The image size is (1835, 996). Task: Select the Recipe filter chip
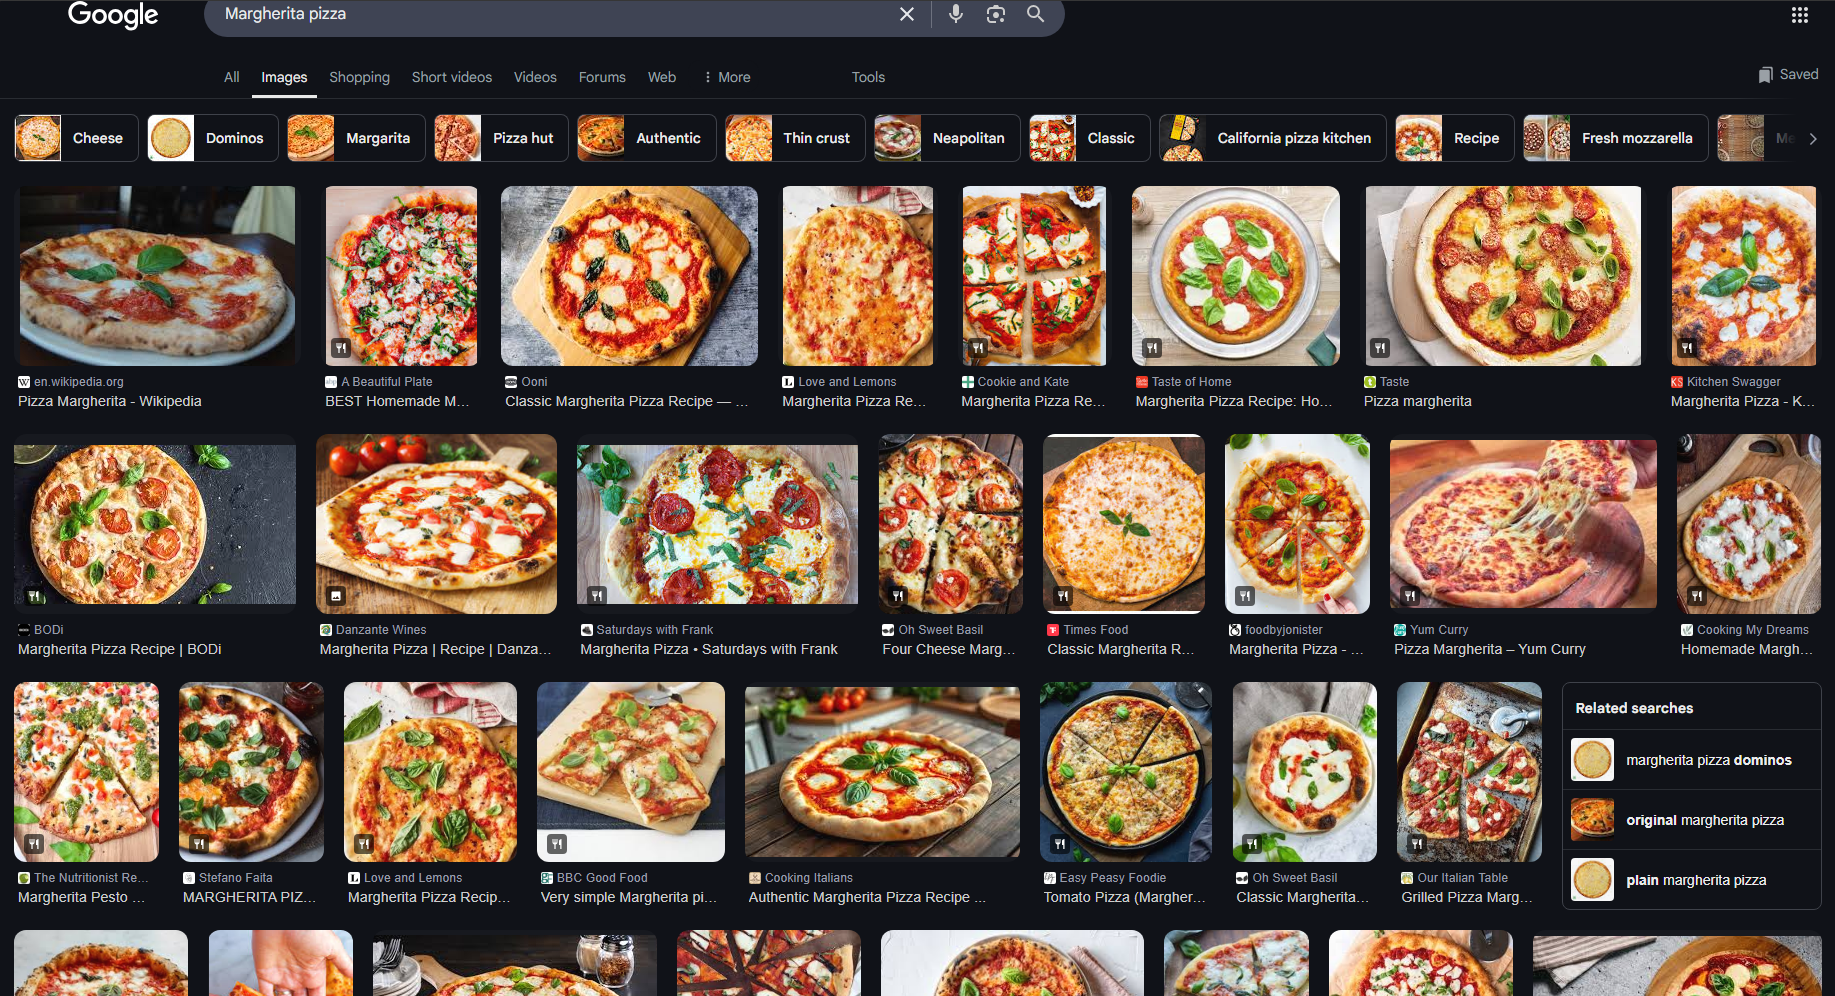point(1455,138)
